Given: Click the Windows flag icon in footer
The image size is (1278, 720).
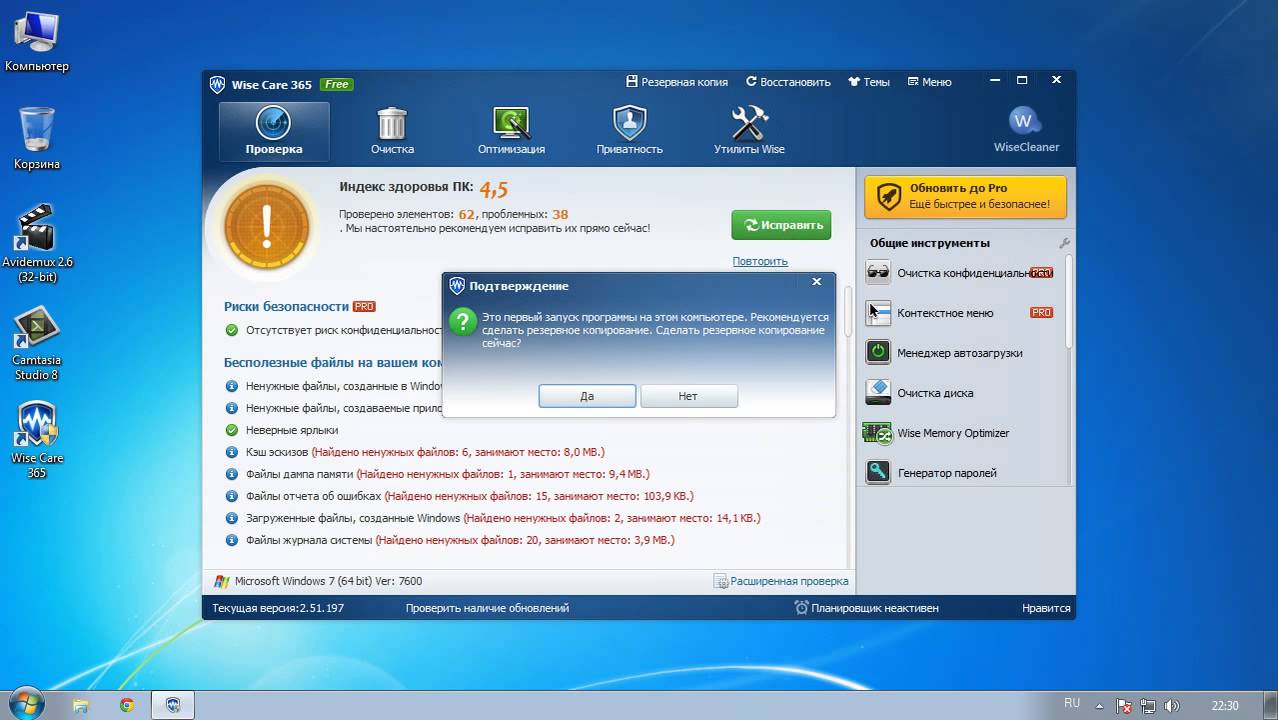Looking at the screenshot, I should click(222, 581).
